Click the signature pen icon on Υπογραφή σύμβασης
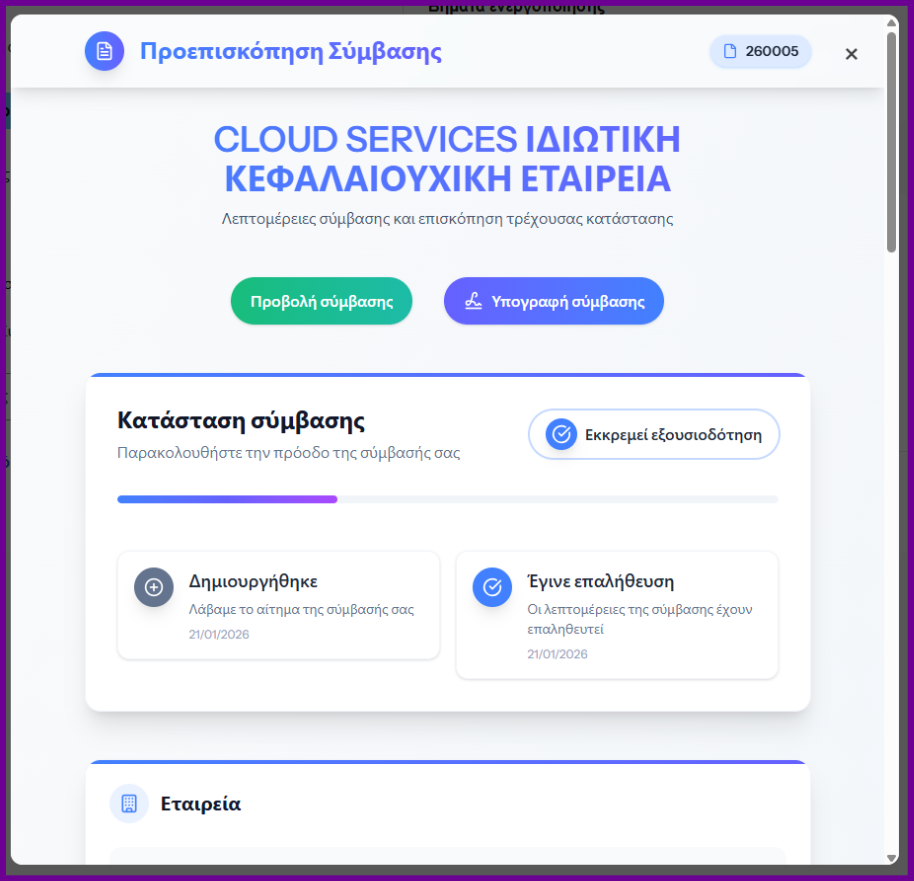914x881 pixels. pyautogui.click(x=474, y=301)
